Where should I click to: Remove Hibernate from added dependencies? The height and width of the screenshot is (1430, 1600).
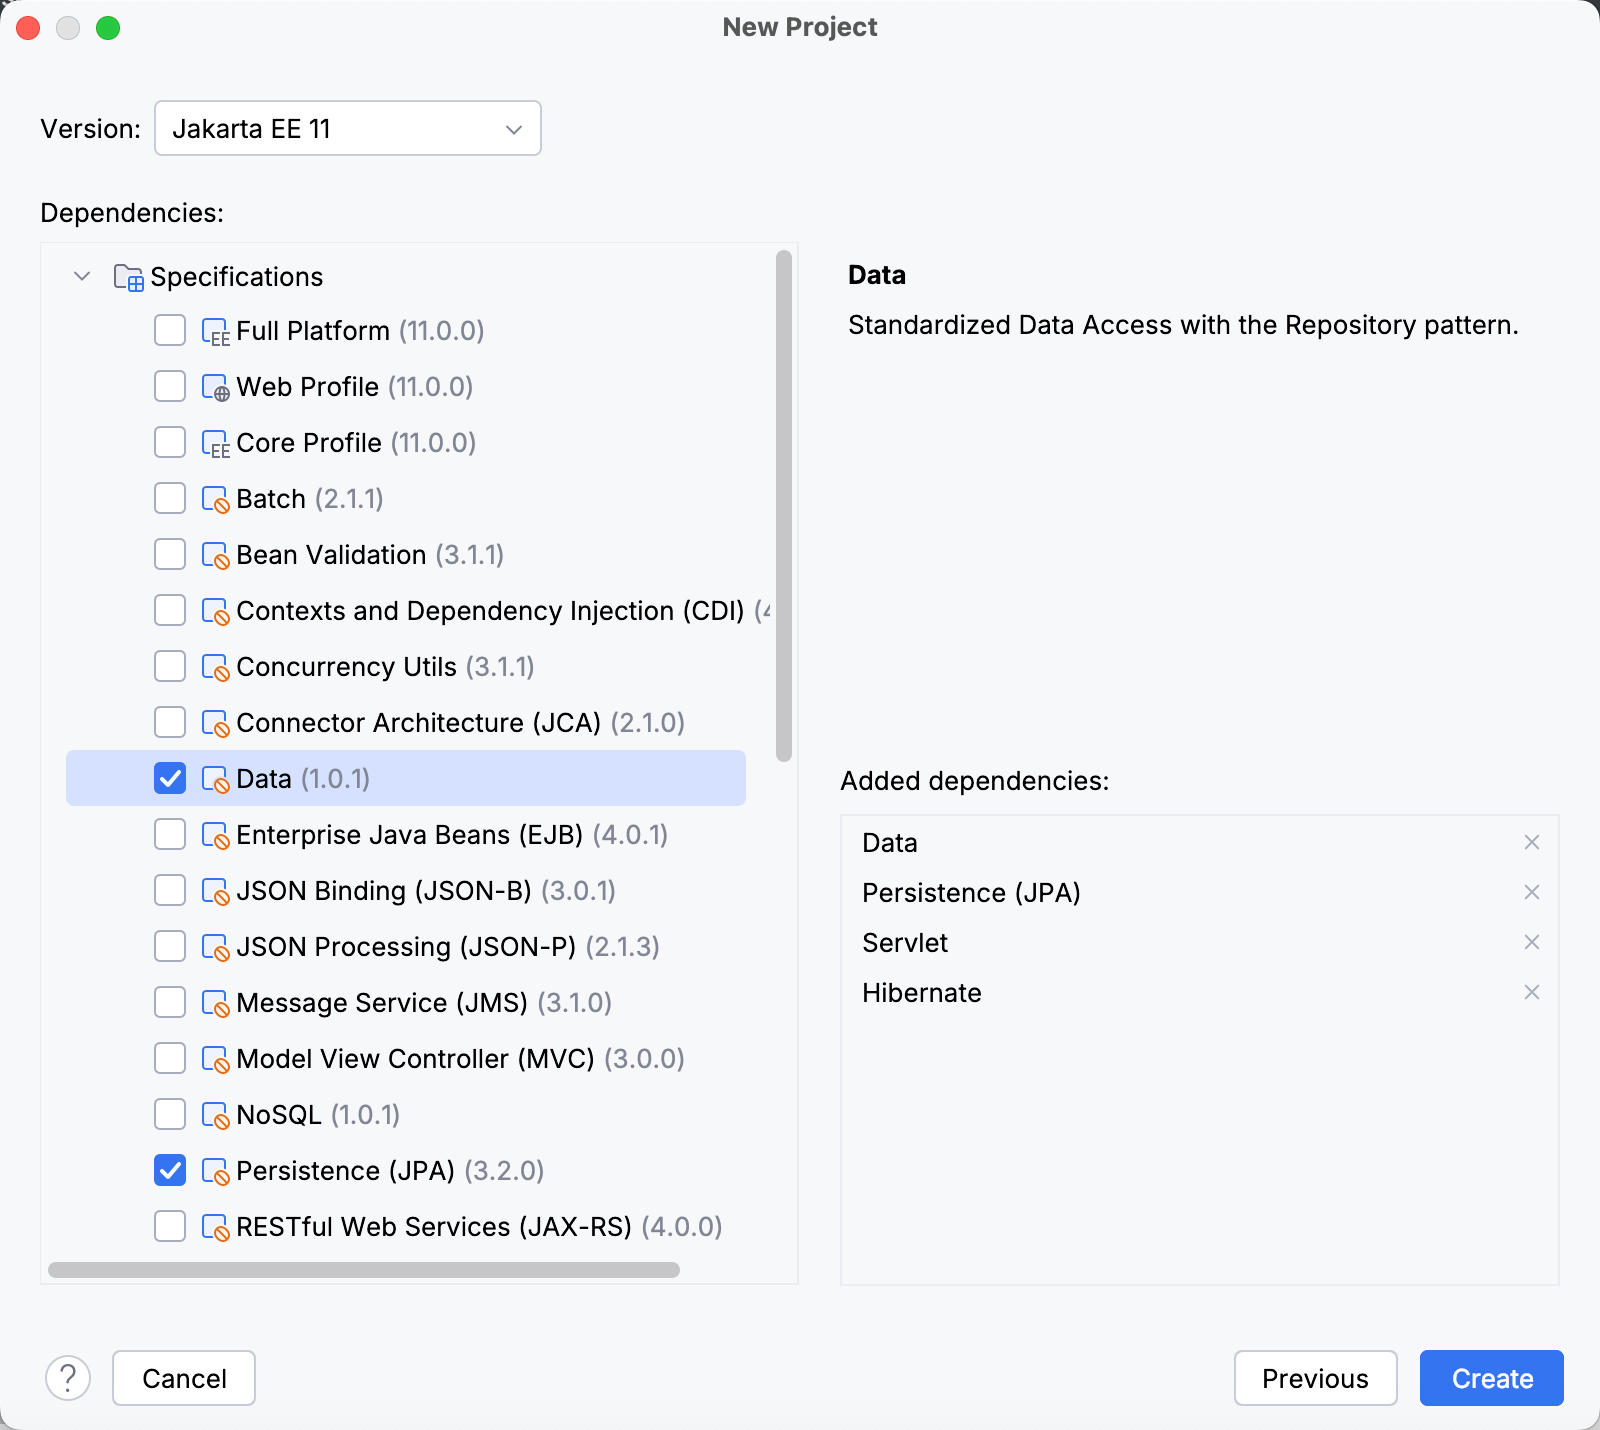(1532, 992)
